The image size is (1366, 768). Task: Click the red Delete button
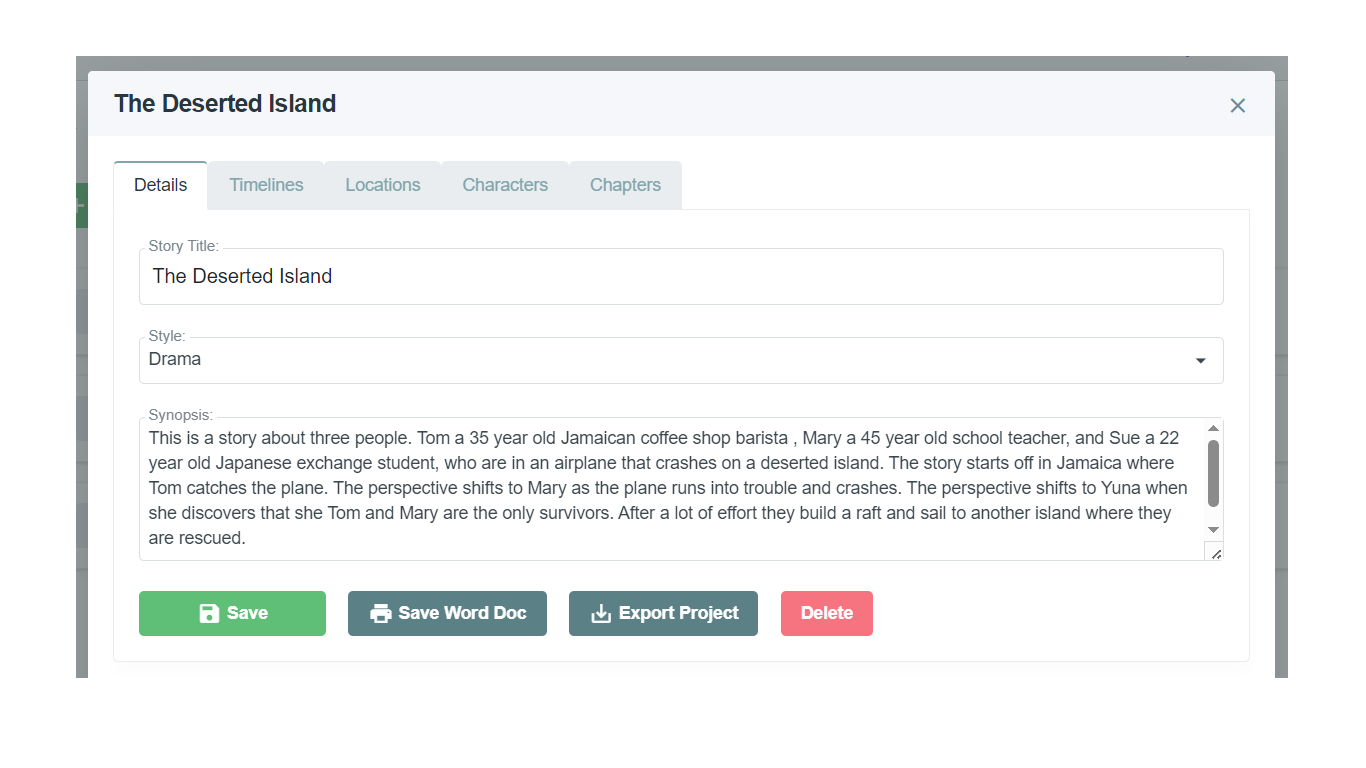827,613
